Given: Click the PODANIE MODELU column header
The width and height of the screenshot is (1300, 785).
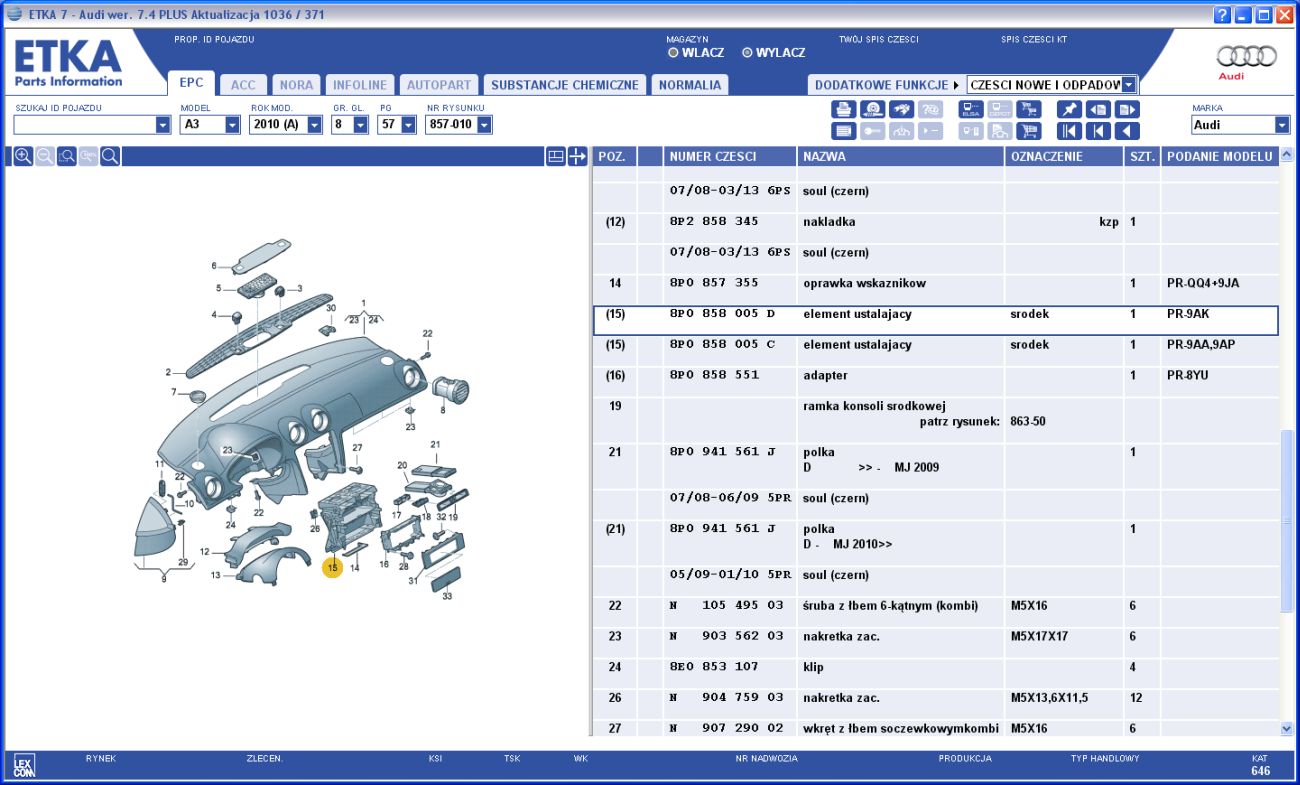Looking at the screenshot, I should (x=1220, y=156).
